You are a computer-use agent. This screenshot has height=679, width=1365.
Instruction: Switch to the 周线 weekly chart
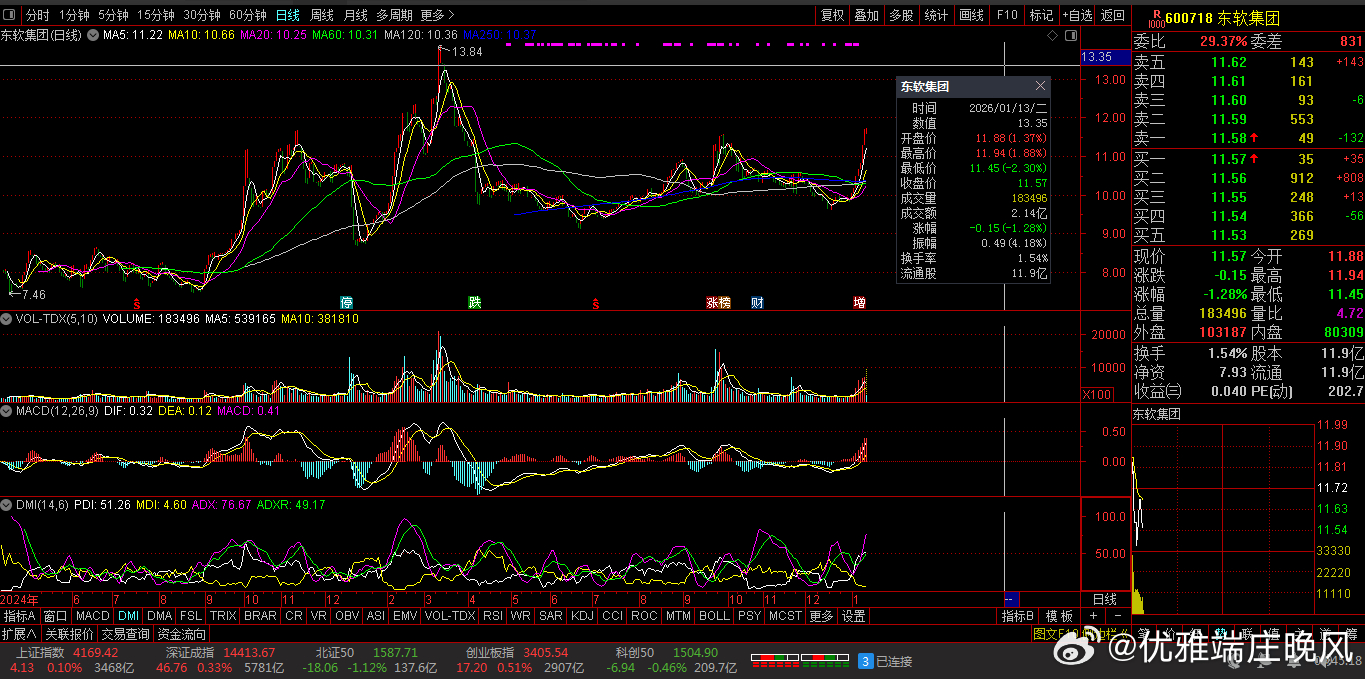(x=321, y=15)
